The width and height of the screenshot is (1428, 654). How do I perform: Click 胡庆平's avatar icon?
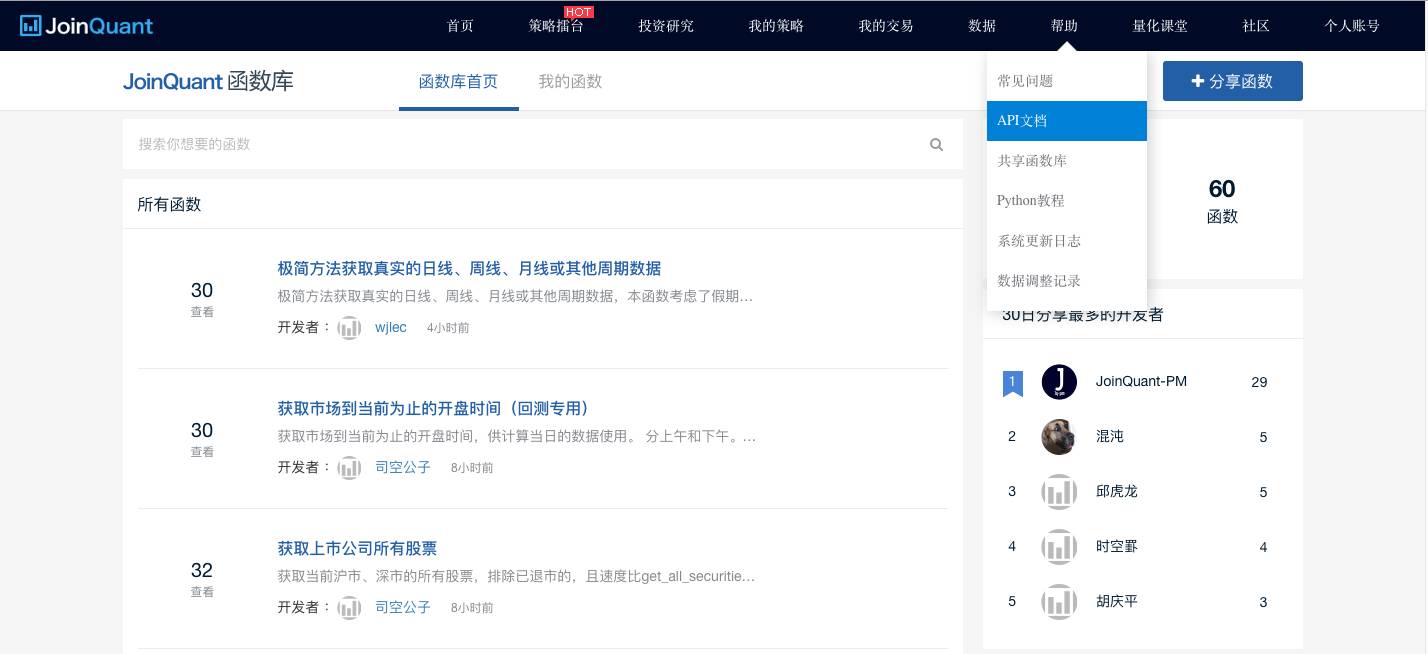(1059, 602)
